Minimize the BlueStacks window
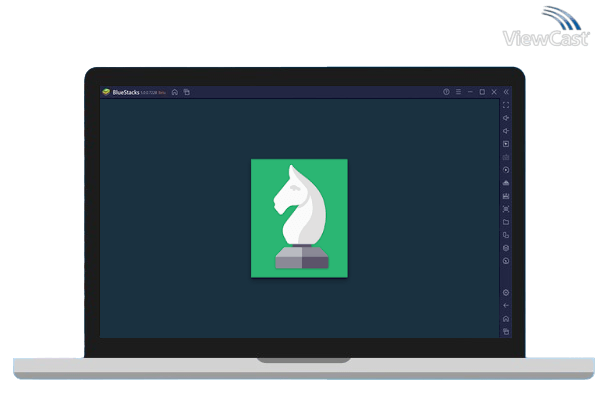The width and height of the screenshot is (602, 414). click(x=470, y=92)
